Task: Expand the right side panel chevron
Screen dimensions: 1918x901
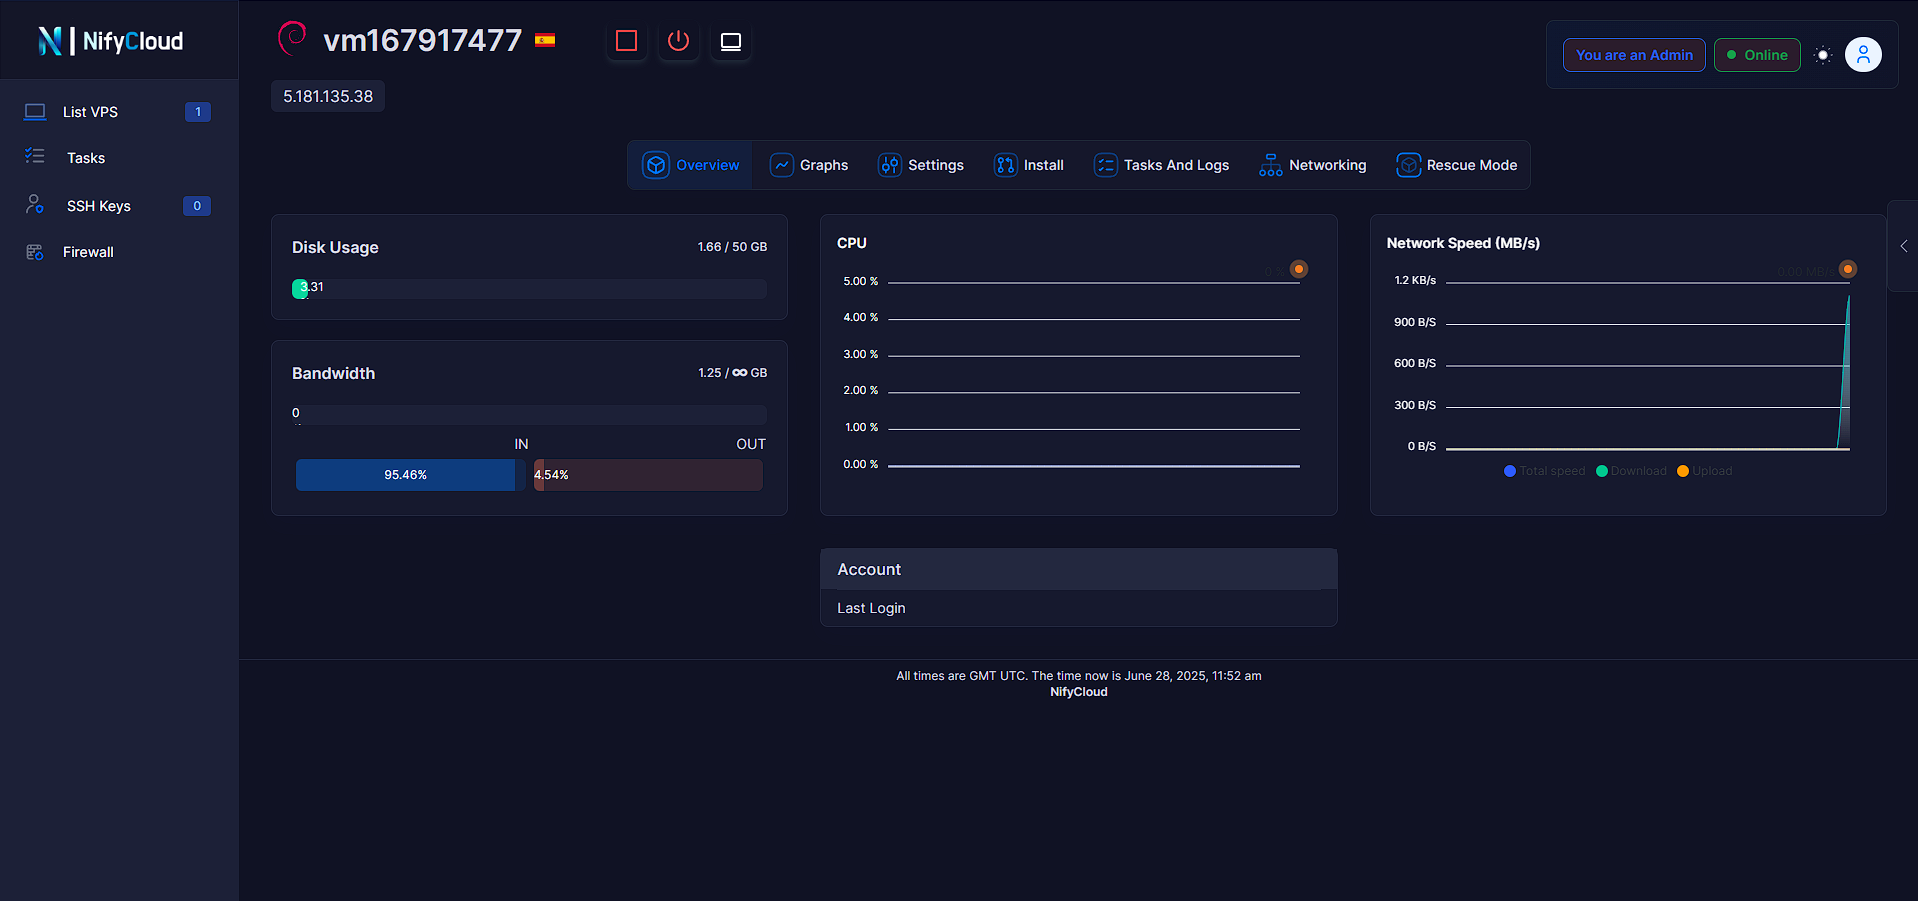Action: [x=1903, y=246]
